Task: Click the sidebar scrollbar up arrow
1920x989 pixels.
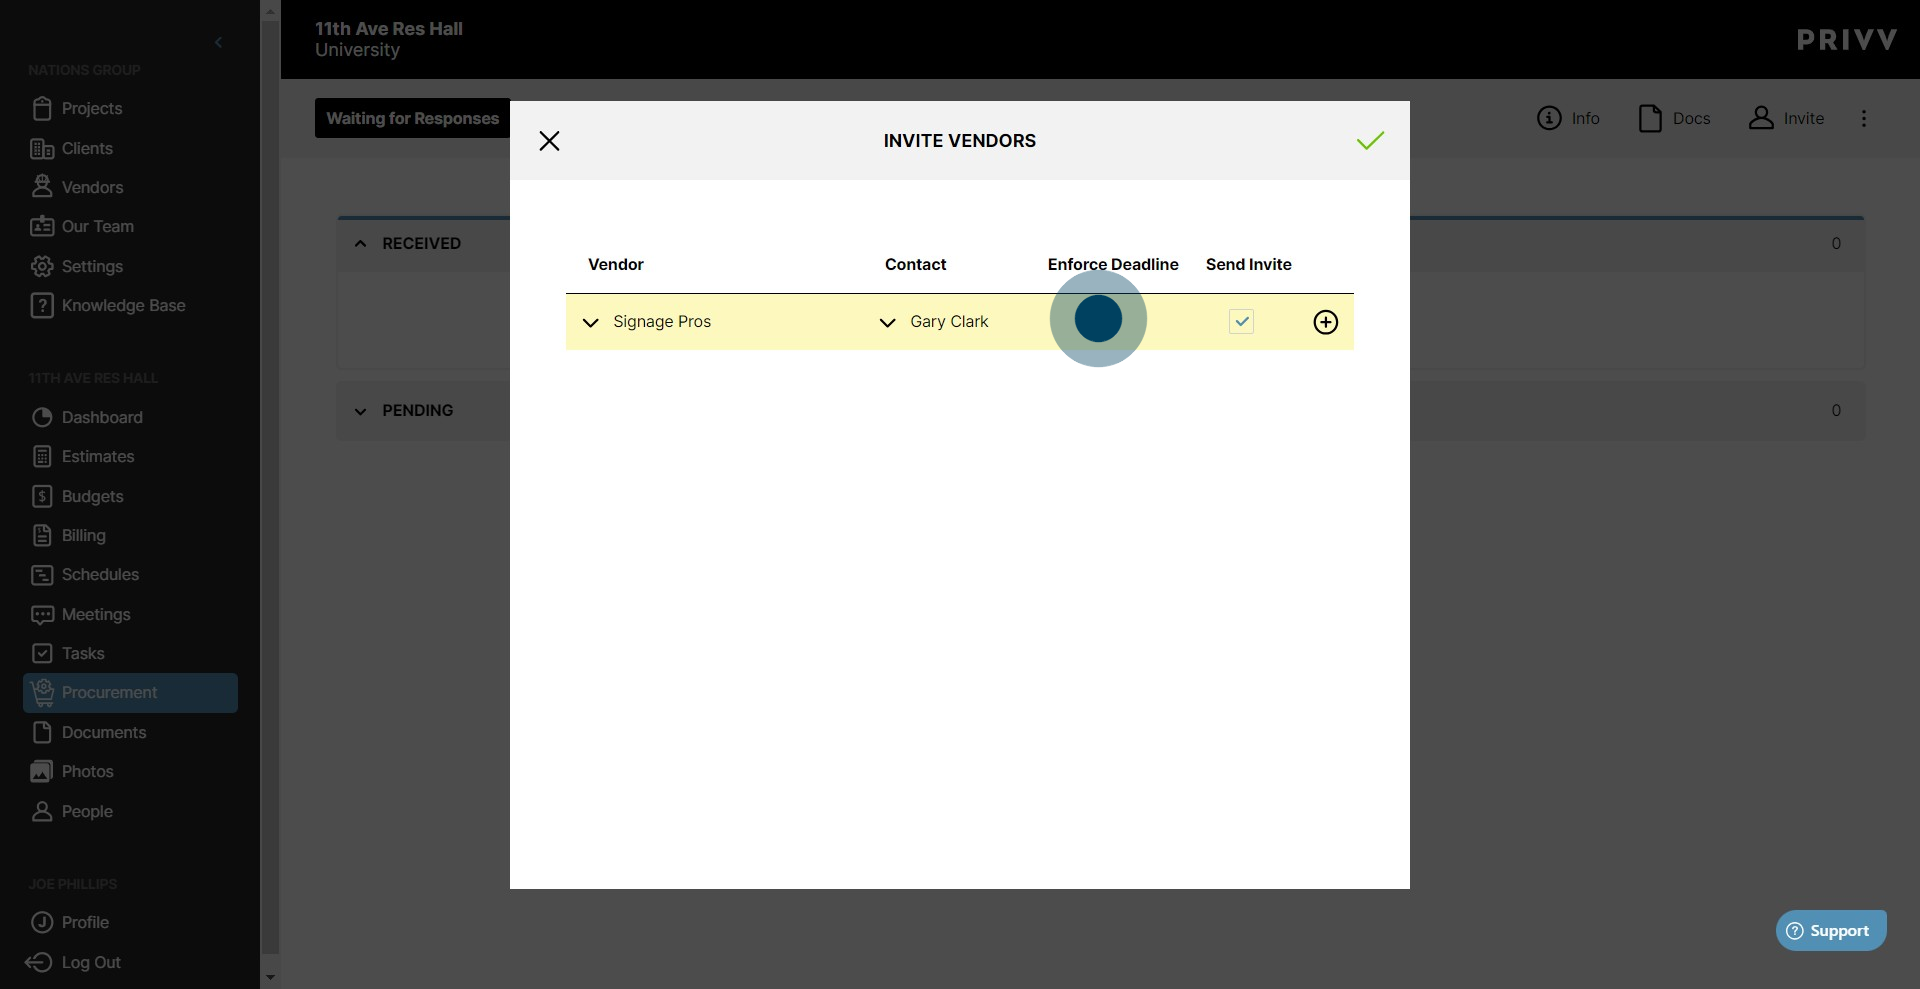Action: [x=270, y=10]
